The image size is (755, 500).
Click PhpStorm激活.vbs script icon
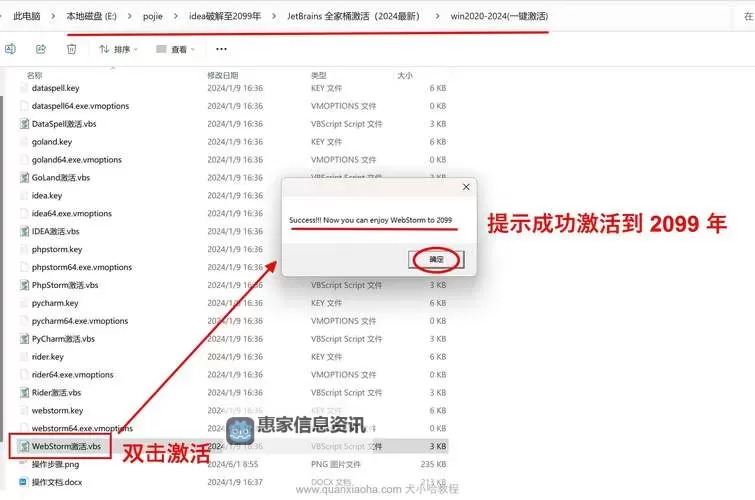pos(24,285)
